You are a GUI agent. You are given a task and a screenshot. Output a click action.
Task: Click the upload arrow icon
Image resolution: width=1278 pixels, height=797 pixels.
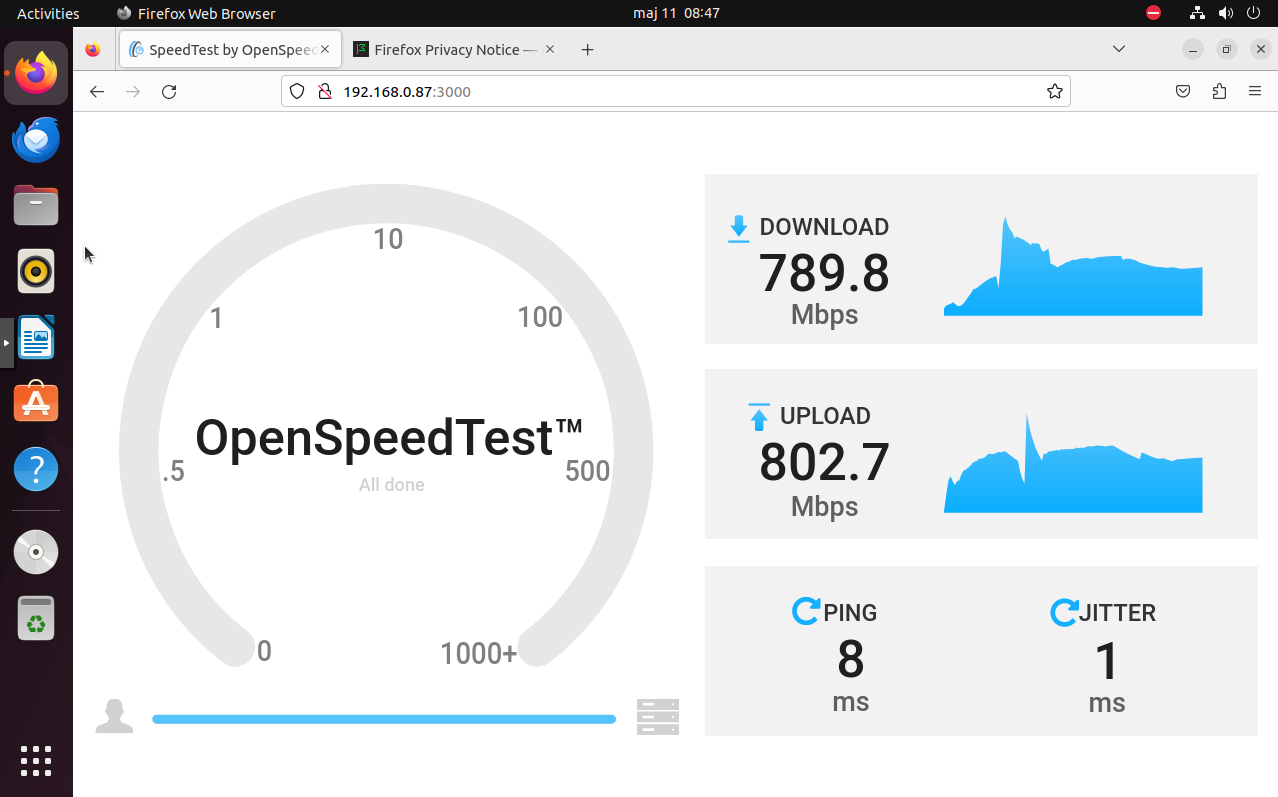pos(759,417)
